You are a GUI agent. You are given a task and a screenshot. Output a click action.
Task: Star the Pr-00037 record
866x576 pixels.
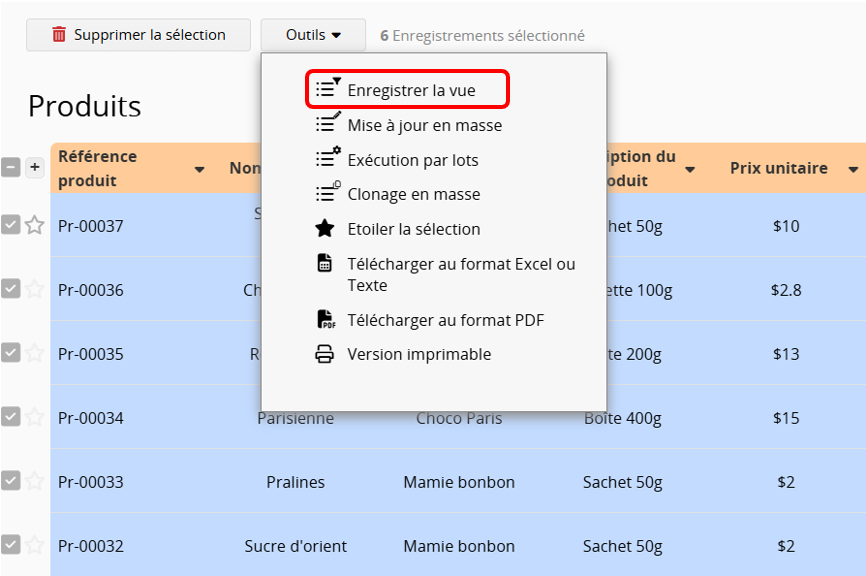point(35,225)
